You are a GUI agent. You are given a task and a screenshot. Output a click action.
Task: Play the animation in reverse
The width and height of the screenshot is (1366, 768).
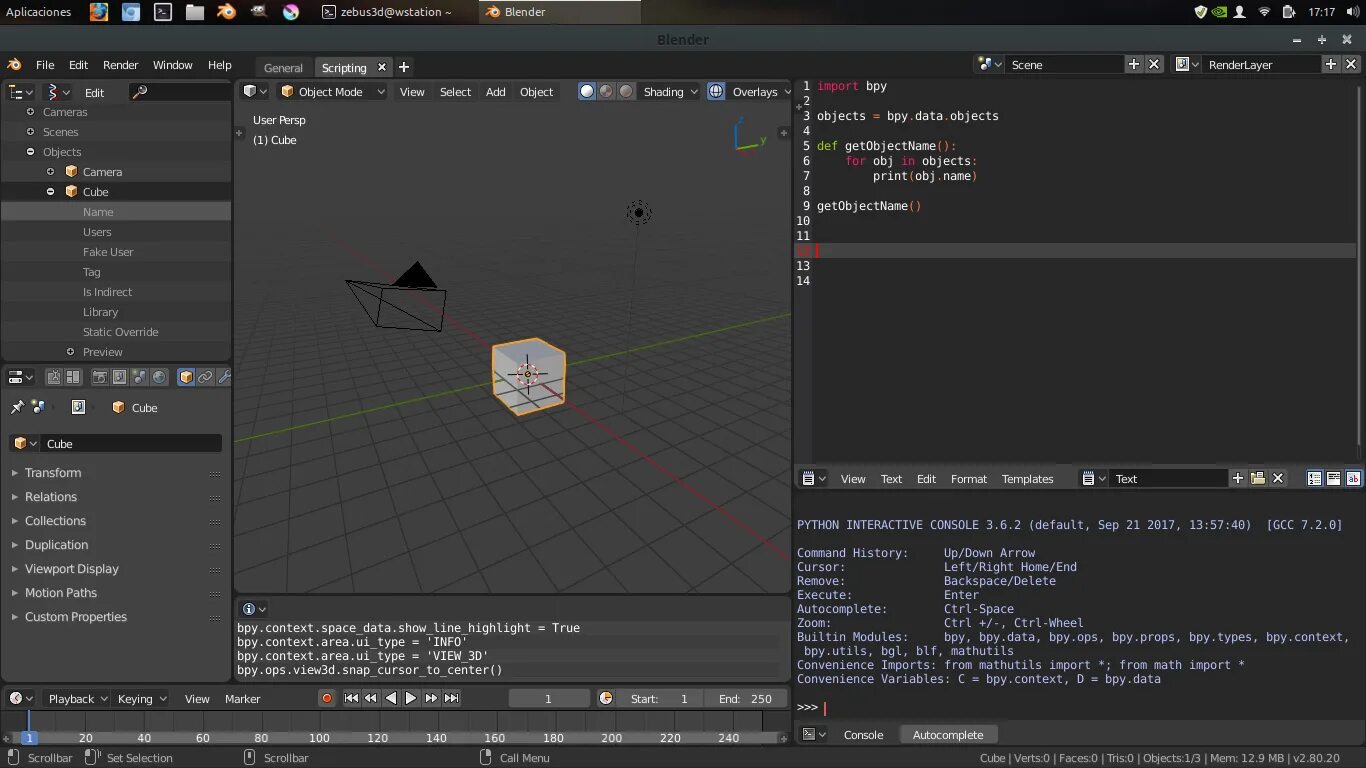point(391,698)
